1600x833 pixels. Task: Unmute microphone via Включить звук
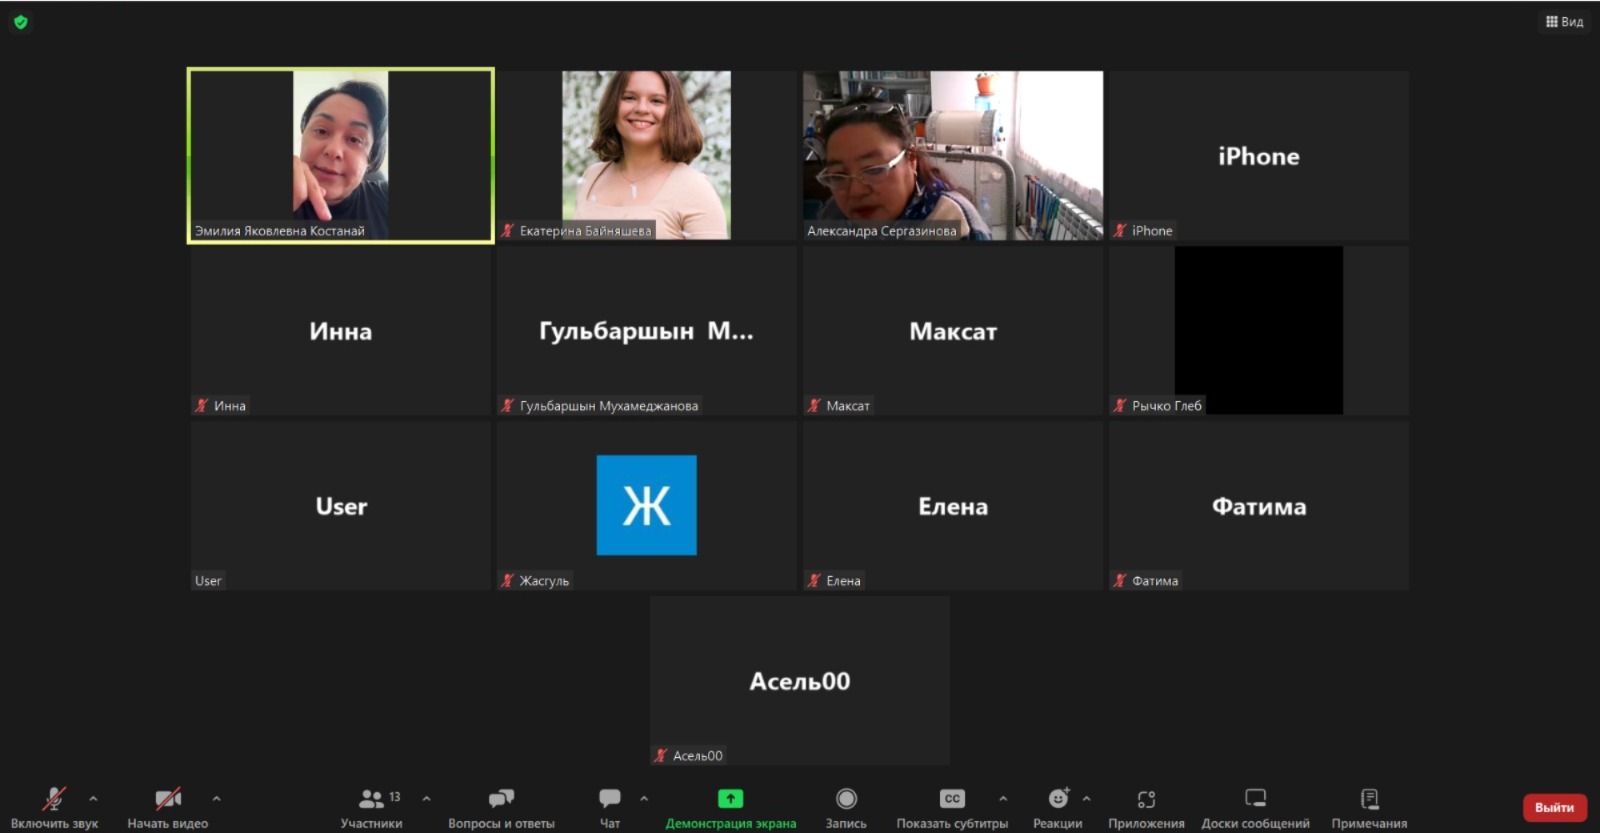click(x=54, y=799)
